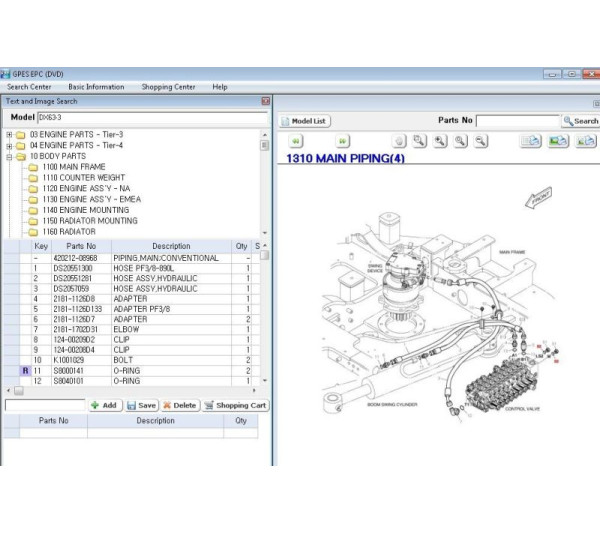This screenshot has width=600, height=533.
Task: Click the last magnifier zoom icon
Action: (480, 142)
